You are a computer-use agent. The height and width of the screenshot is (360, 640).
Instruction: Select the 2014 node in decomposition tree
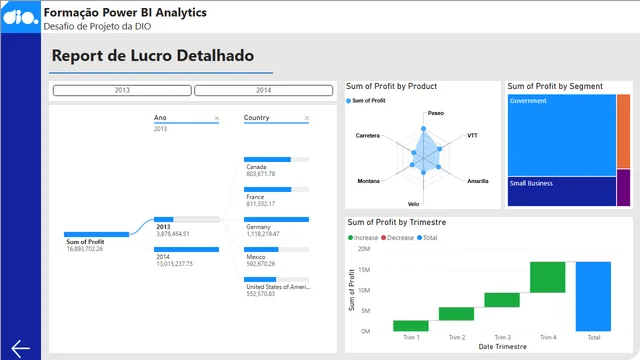click(187, 249)
